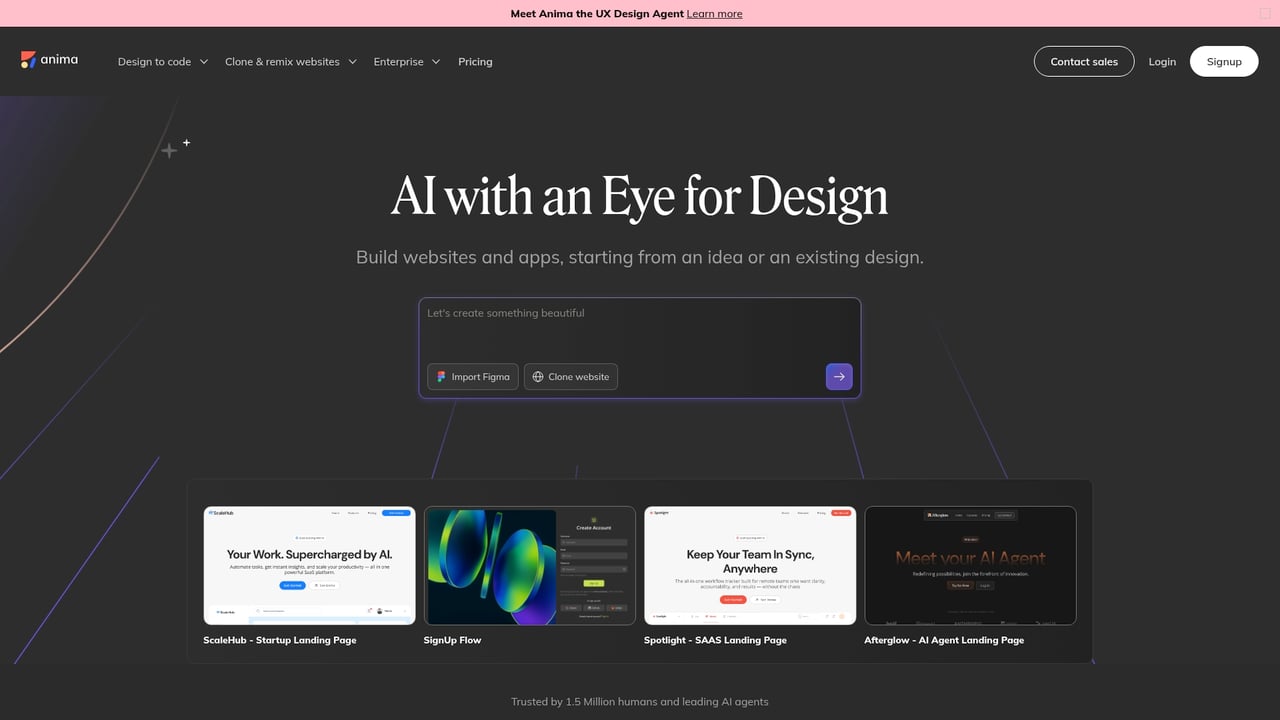
Task: Open the Clone & remix websites menu
Action: [x=290, y=61]
